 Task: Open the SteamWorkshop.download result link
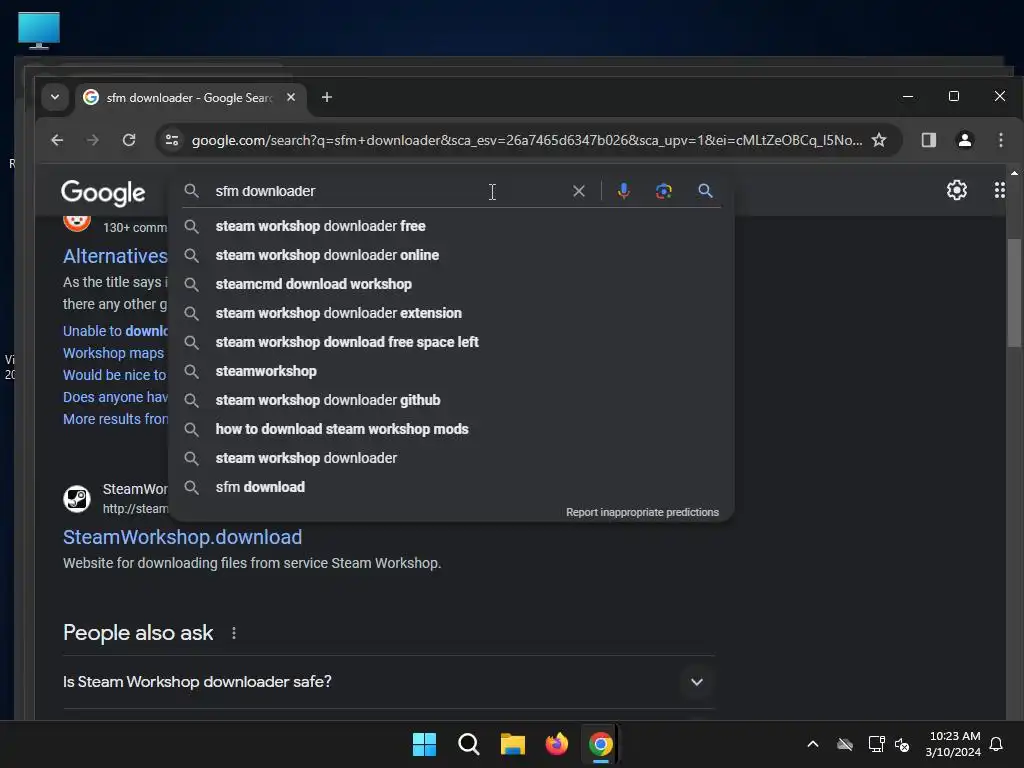[x=182, y=537]
